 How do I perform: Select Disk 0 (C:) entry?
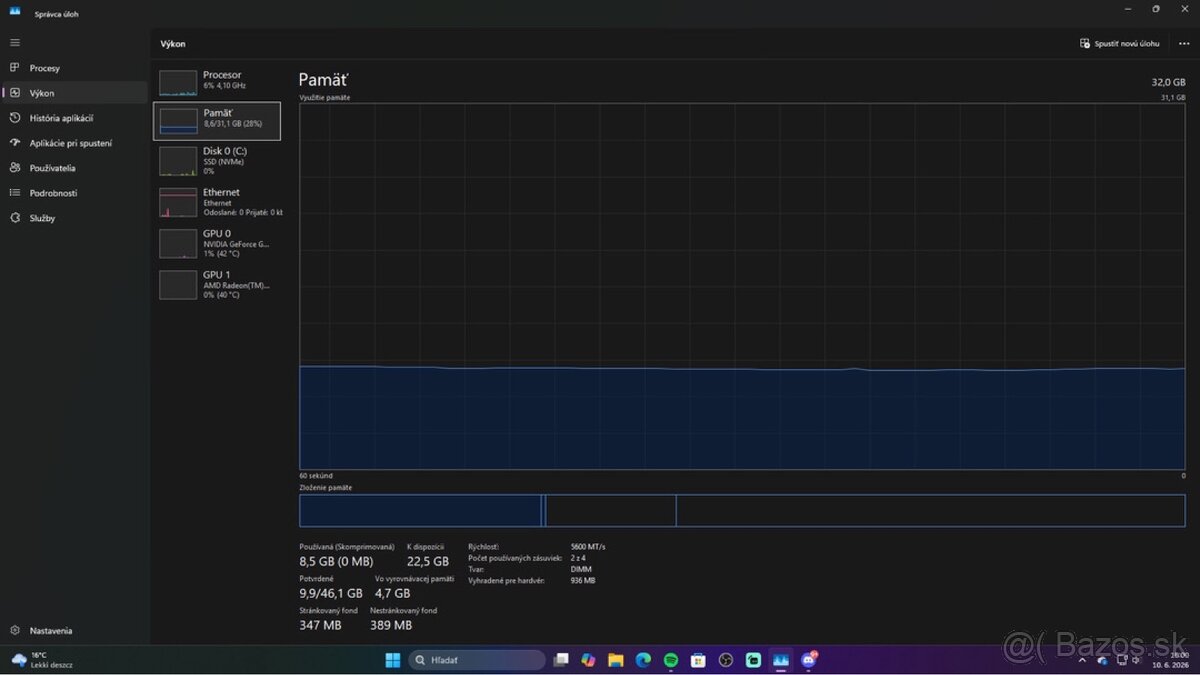pyautogui.click(x=217, y=161)
